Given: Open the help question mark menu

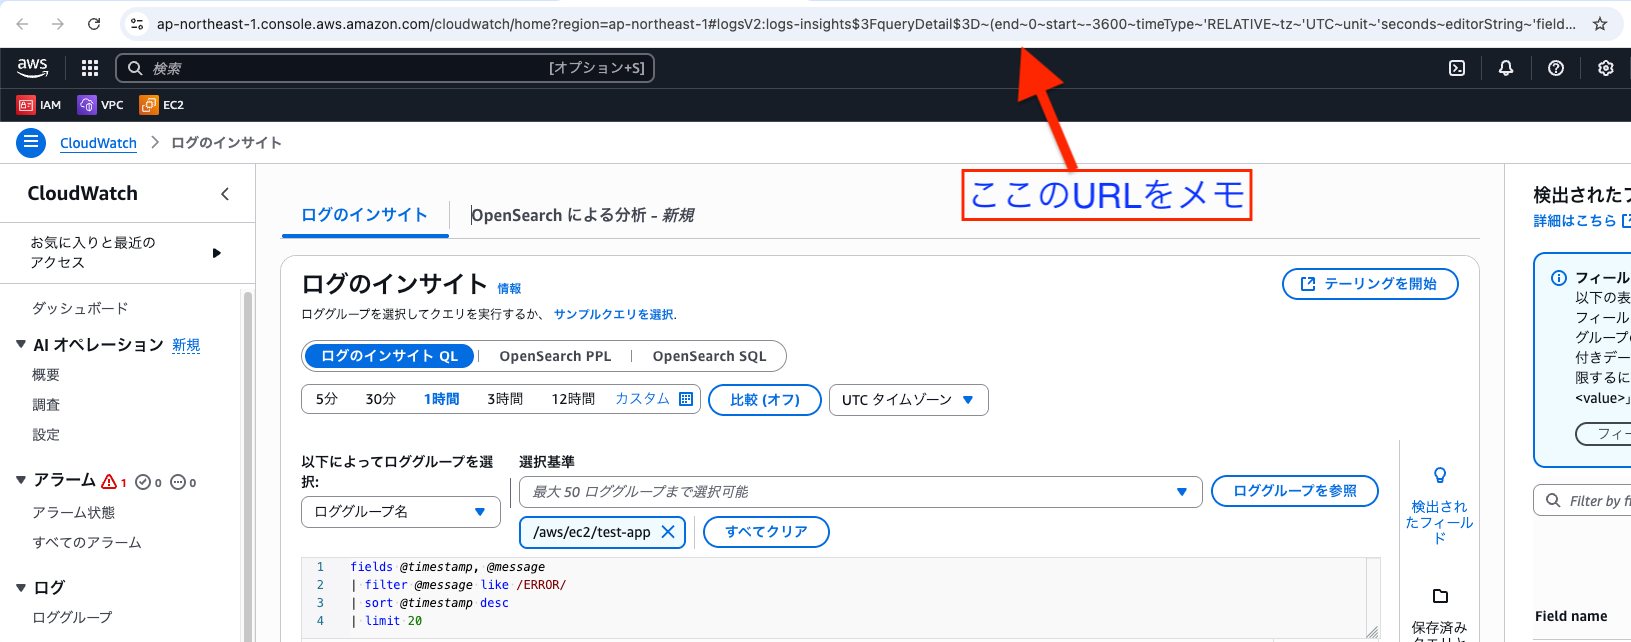Looking at the screenshot, I should click(x=1556, y=68).
